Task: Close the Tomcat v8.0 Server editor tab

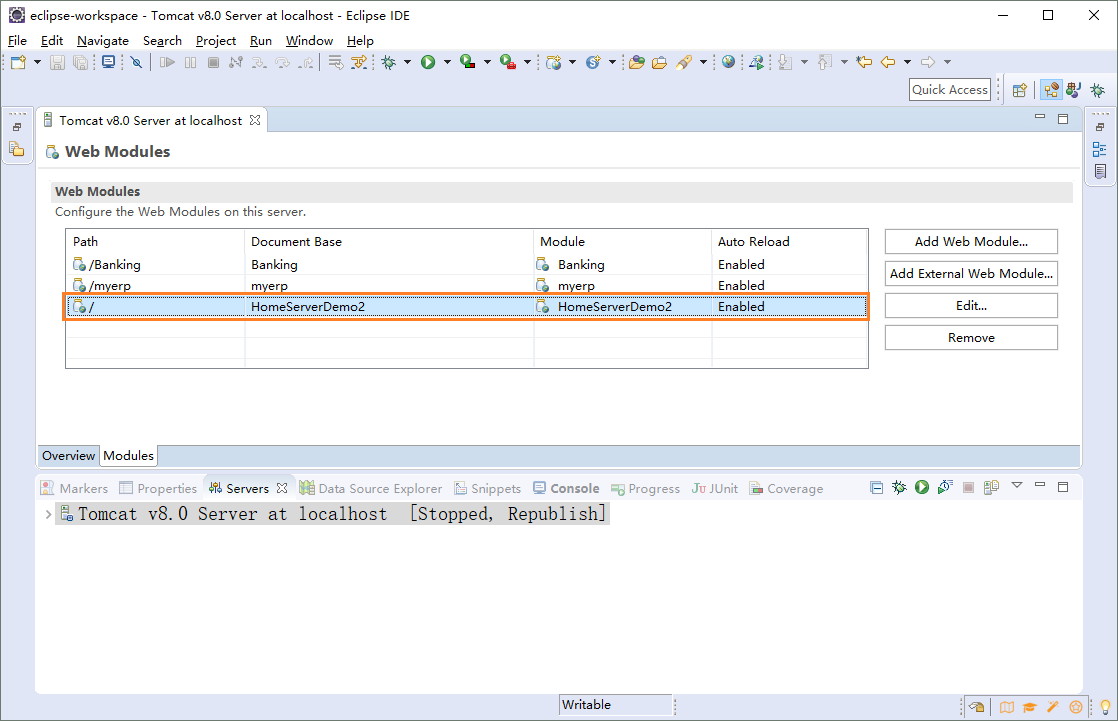Action: click(x=255, y=121)
